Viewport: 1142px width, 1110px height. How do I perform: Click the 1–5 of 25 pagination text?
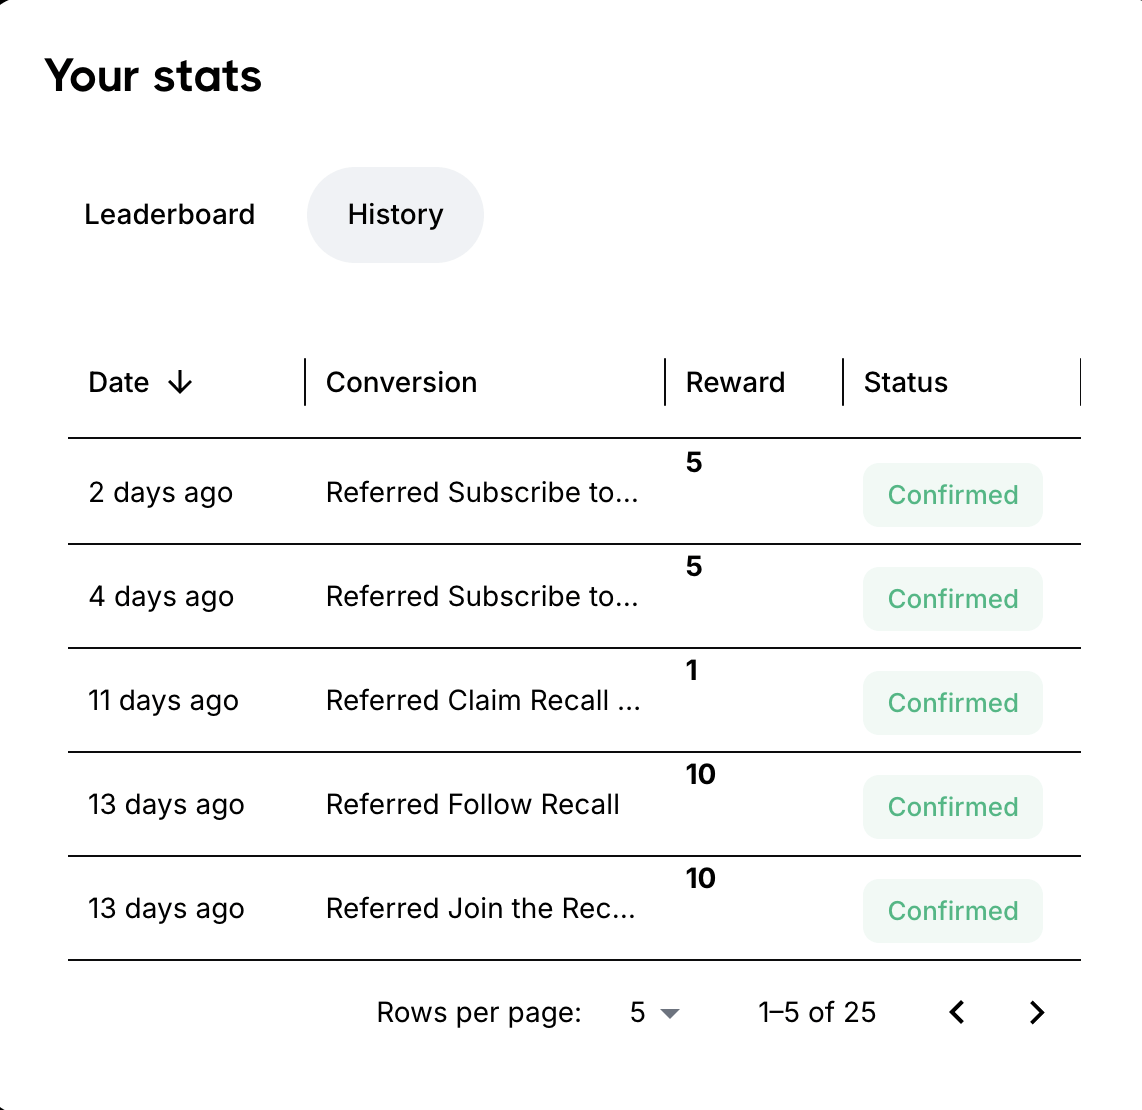pyautogui.click(x=817, y=1013)
